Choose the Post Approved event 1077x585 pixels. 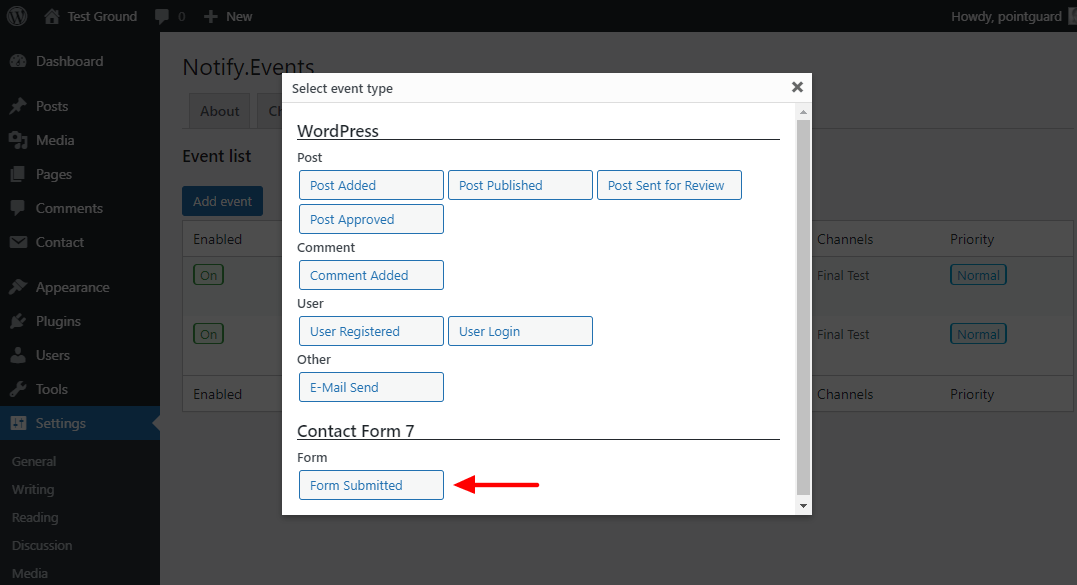click(372, 220)
